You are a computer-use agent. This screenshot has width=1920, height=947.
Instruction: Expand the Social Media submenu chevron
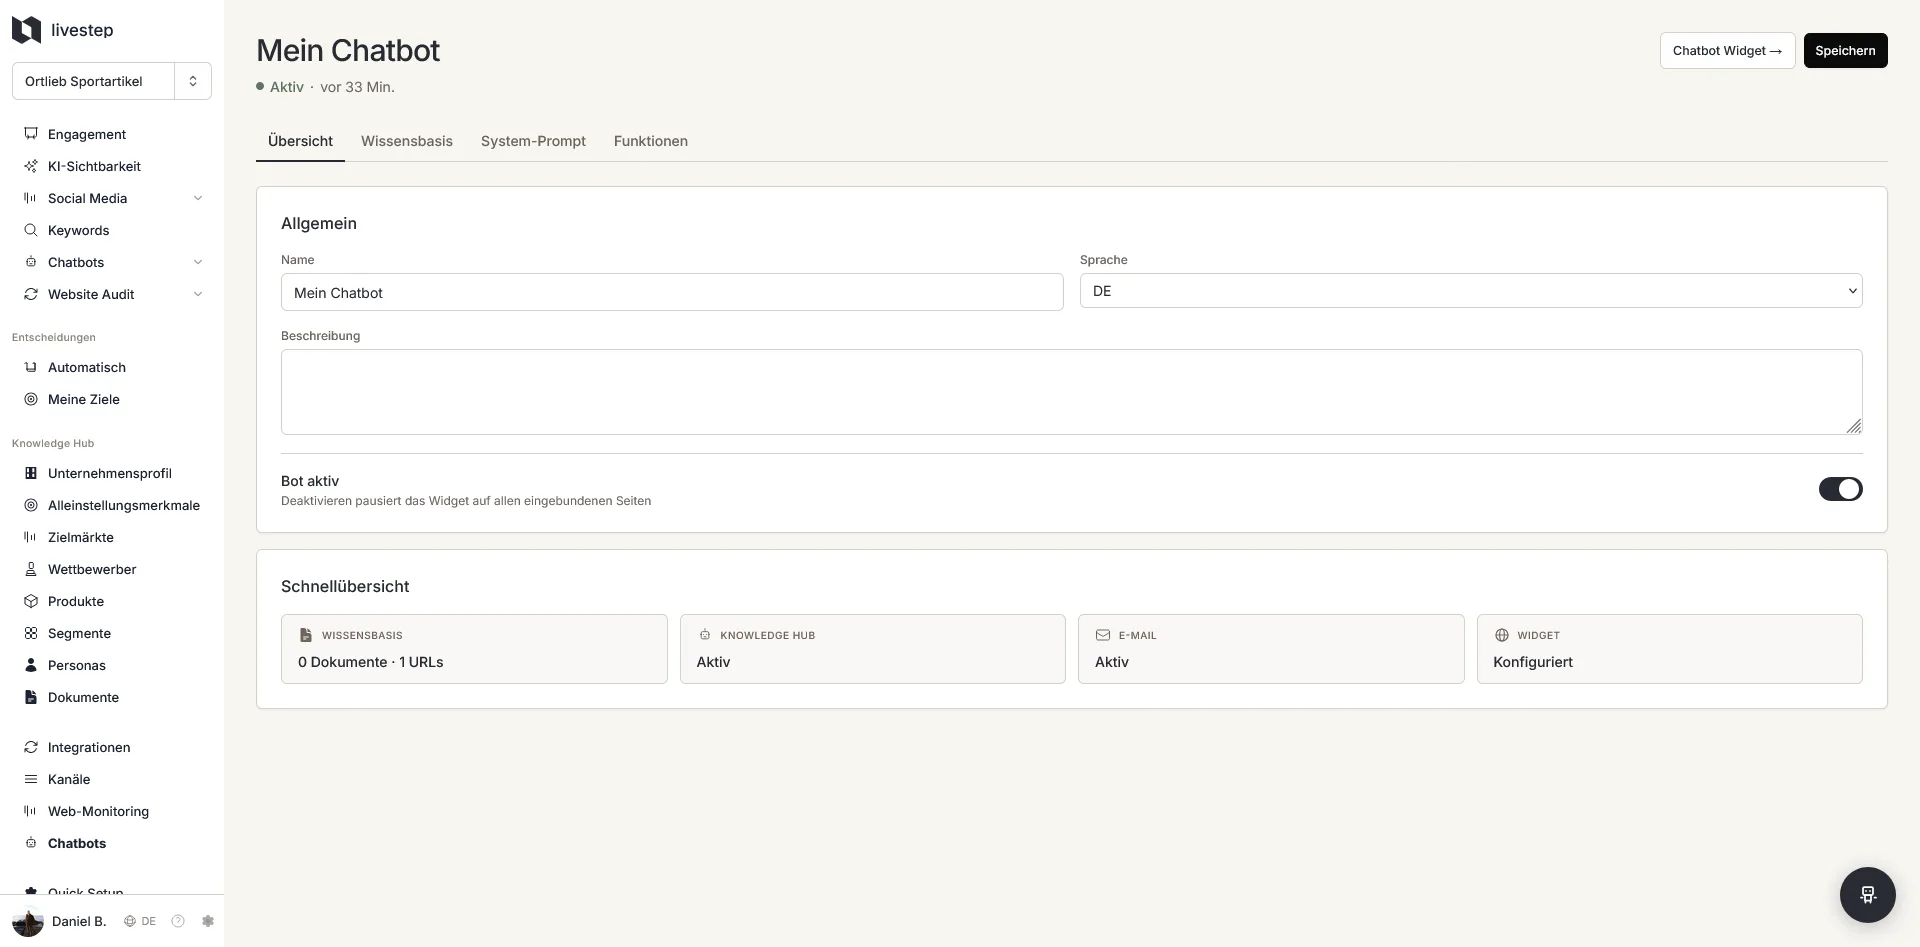pos(198,198)
